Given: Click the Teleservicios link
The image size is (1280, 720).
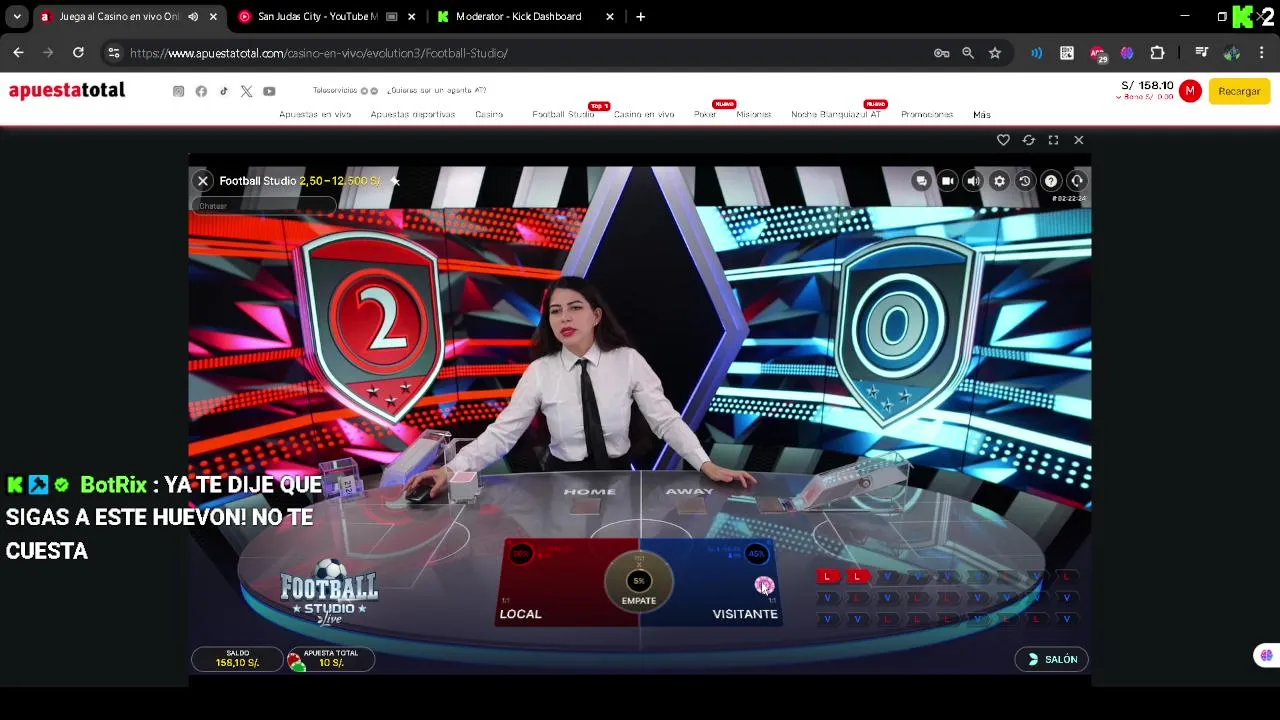Looking at the screenshot, I should tap(335, 90).
